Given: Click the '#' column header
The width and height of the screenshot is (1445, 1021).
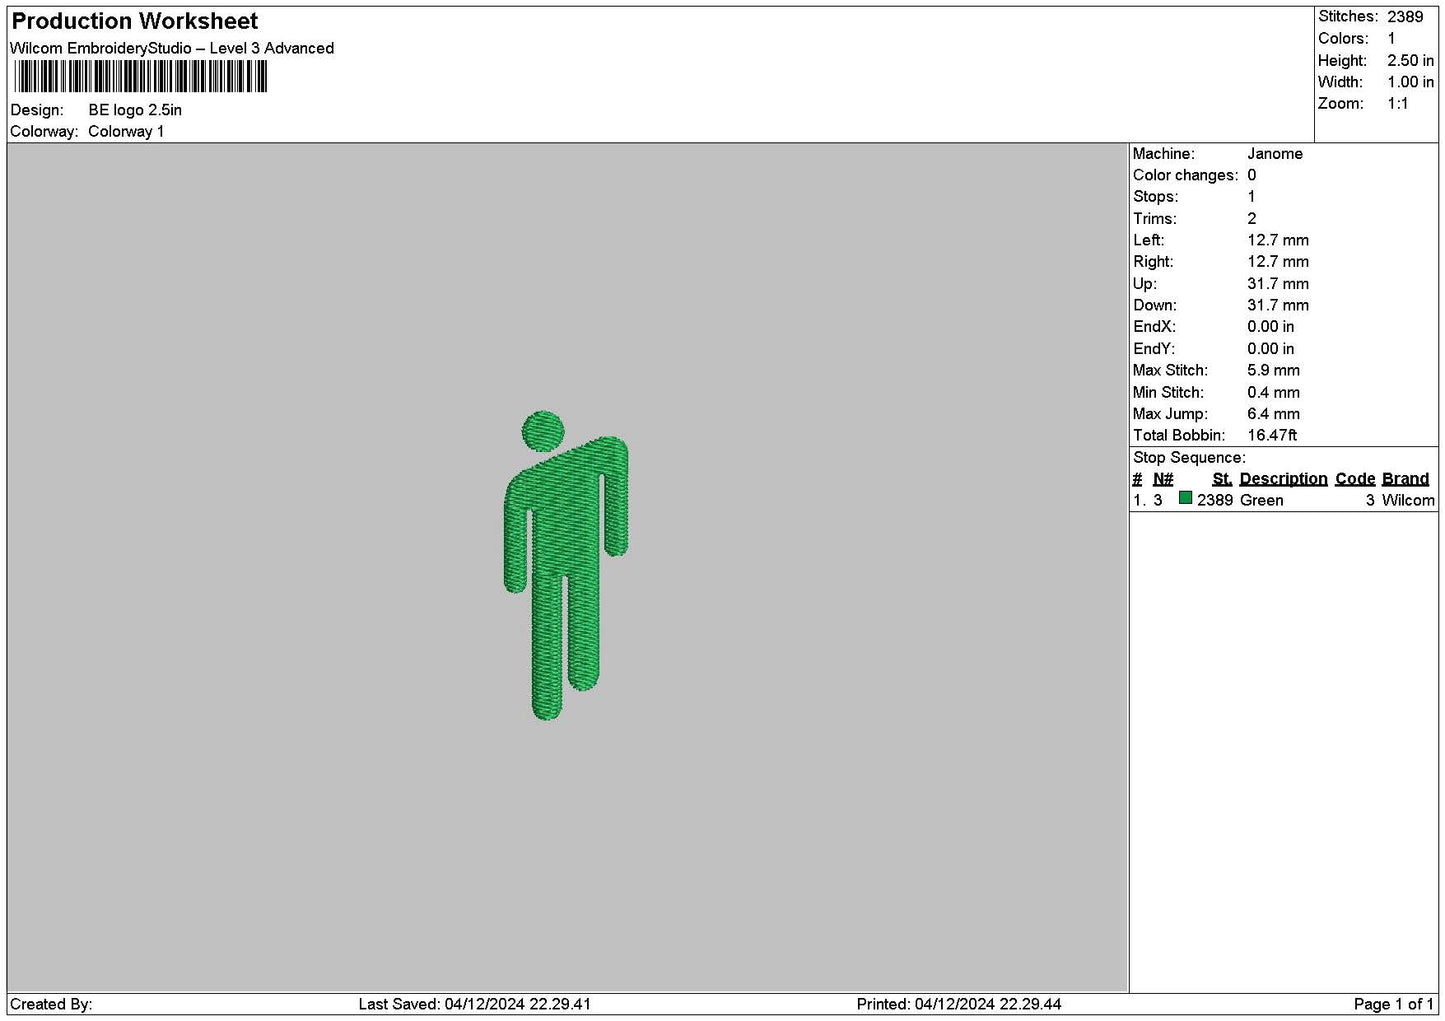Looking at the screenshot, I should pos(1137,479).
